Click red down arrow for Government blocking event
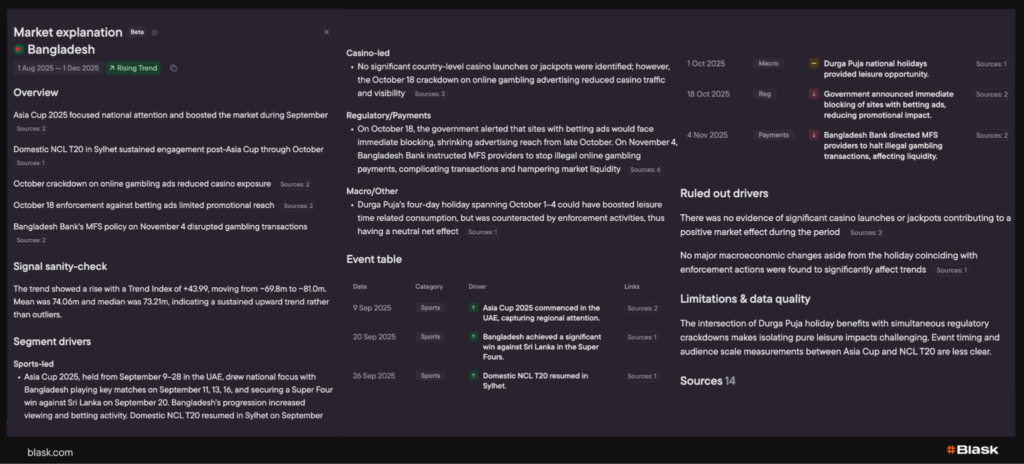 point(814,94)
